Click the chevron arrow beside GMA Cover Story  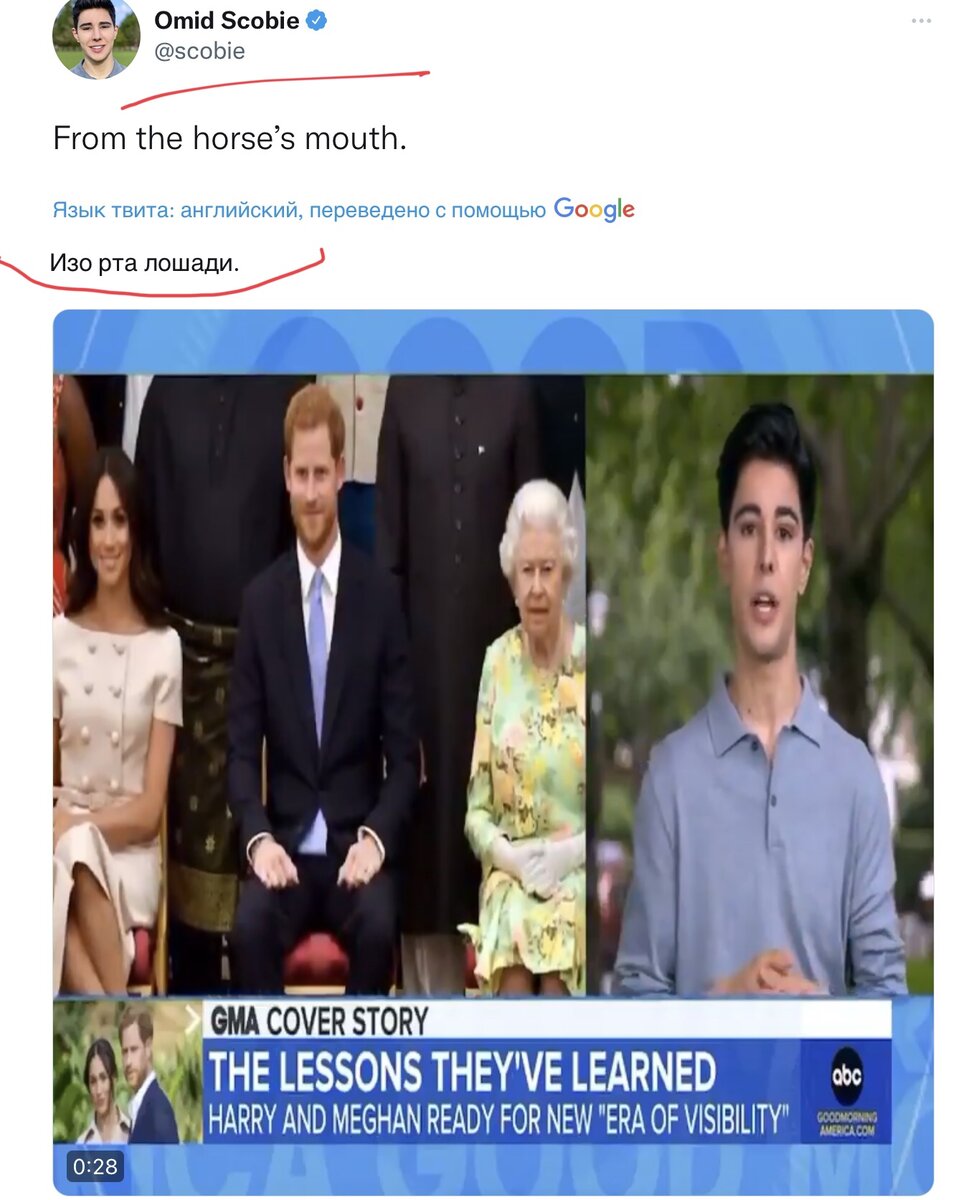point(193,1020)
